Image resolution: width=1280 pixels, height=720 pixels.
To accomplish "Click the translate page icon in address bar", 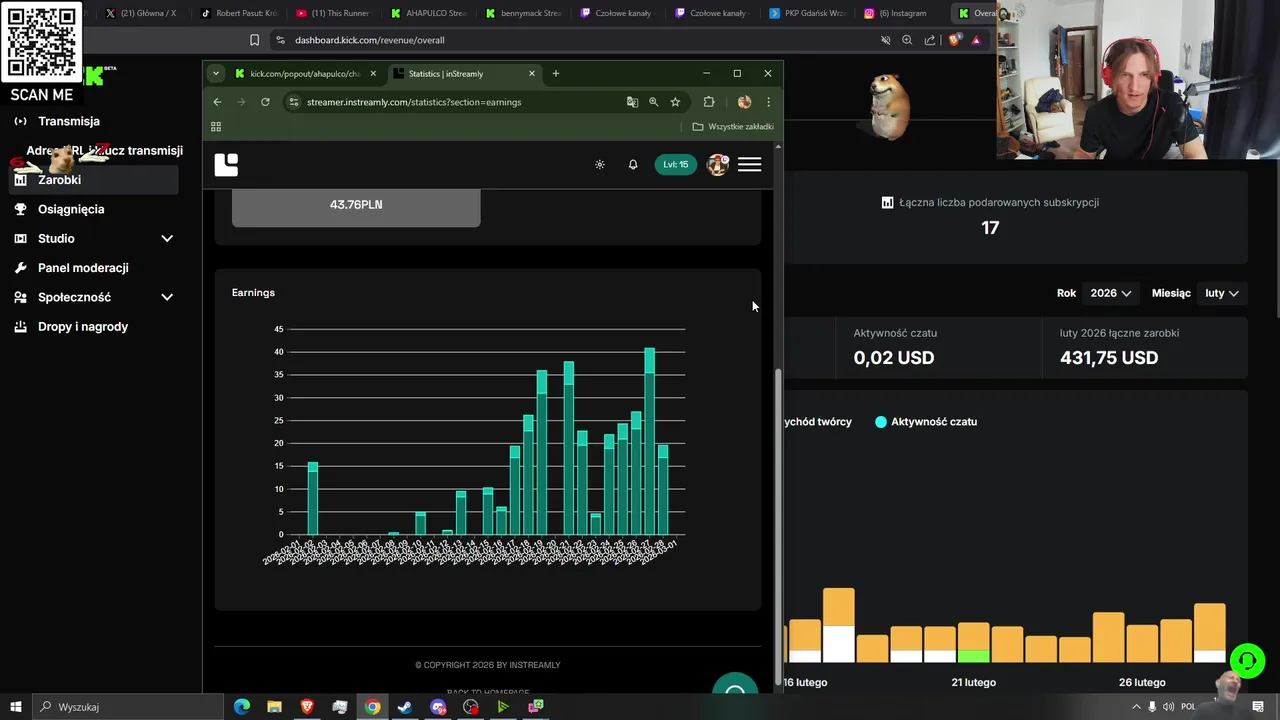I will (x=632, y=102).
